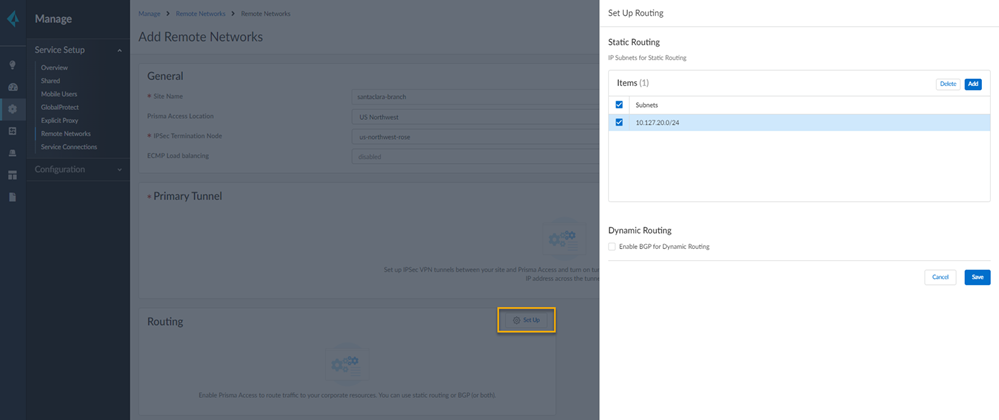Collapse the Service Setup section
999x420 pixels.
[120, 50]
